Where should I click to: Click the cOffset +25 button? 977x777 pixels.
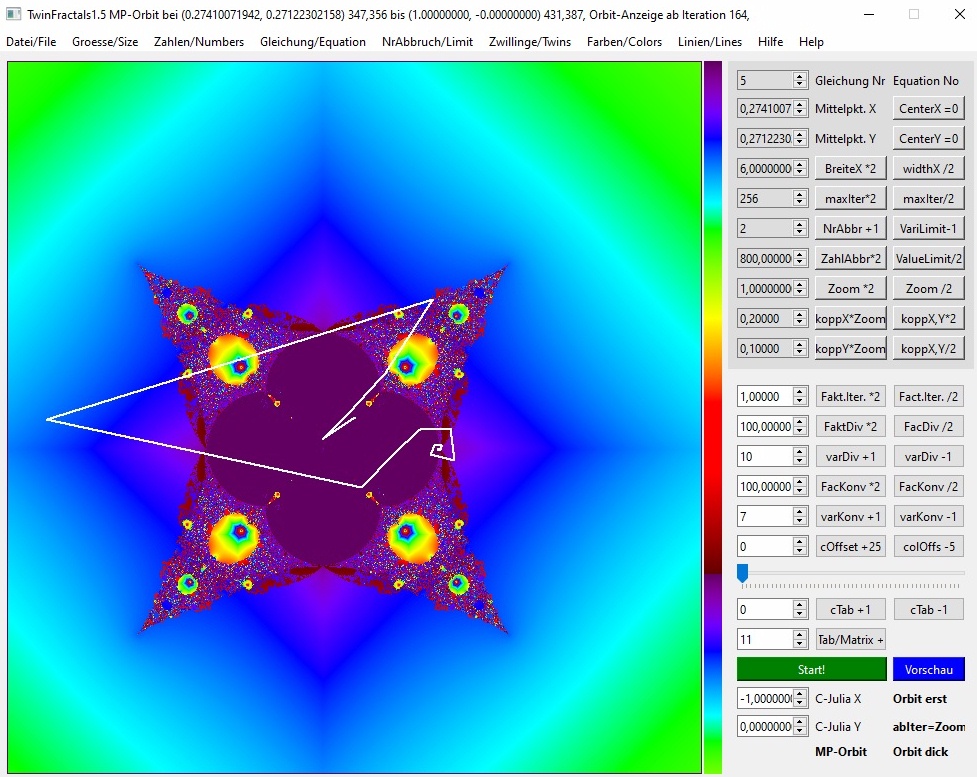pos(851,546)
